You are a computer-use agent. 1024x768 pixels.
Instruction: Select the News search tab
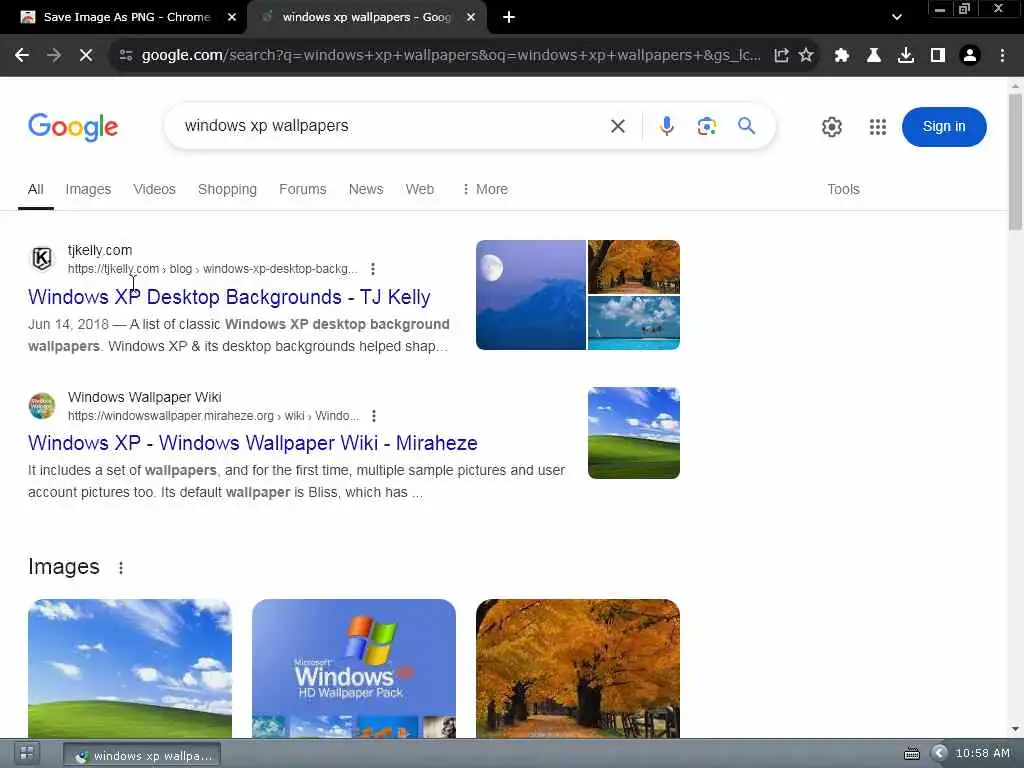pyautogui.click(x=366, y=189)
